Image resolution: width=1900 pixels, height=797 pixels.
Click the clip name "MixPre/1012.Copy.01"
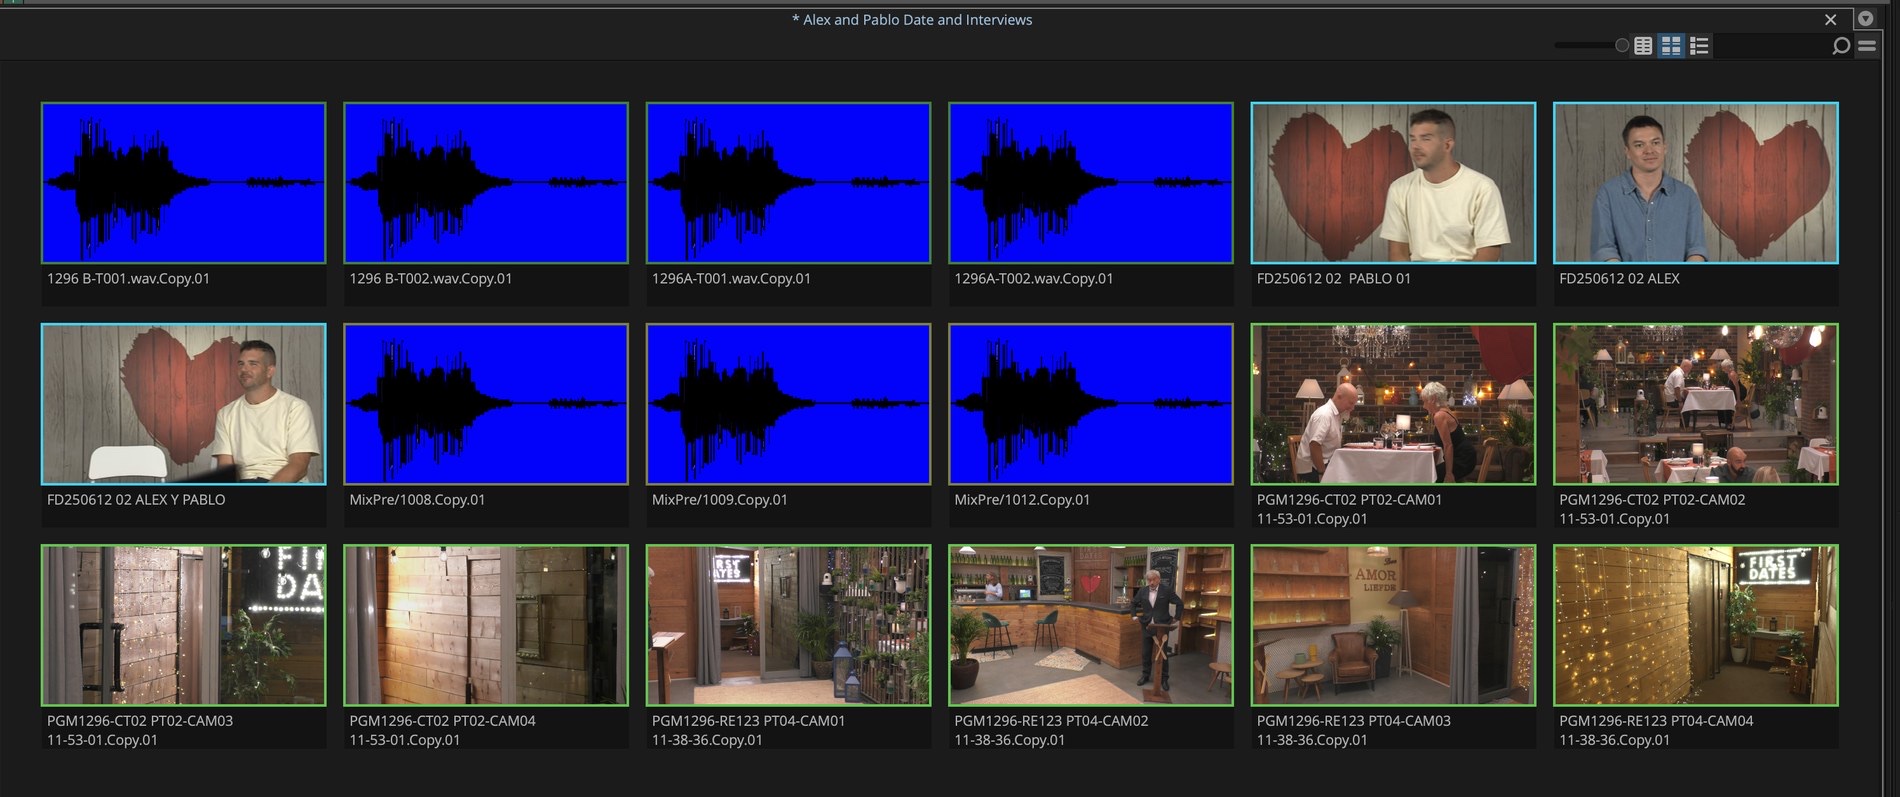click(1022, 500)
